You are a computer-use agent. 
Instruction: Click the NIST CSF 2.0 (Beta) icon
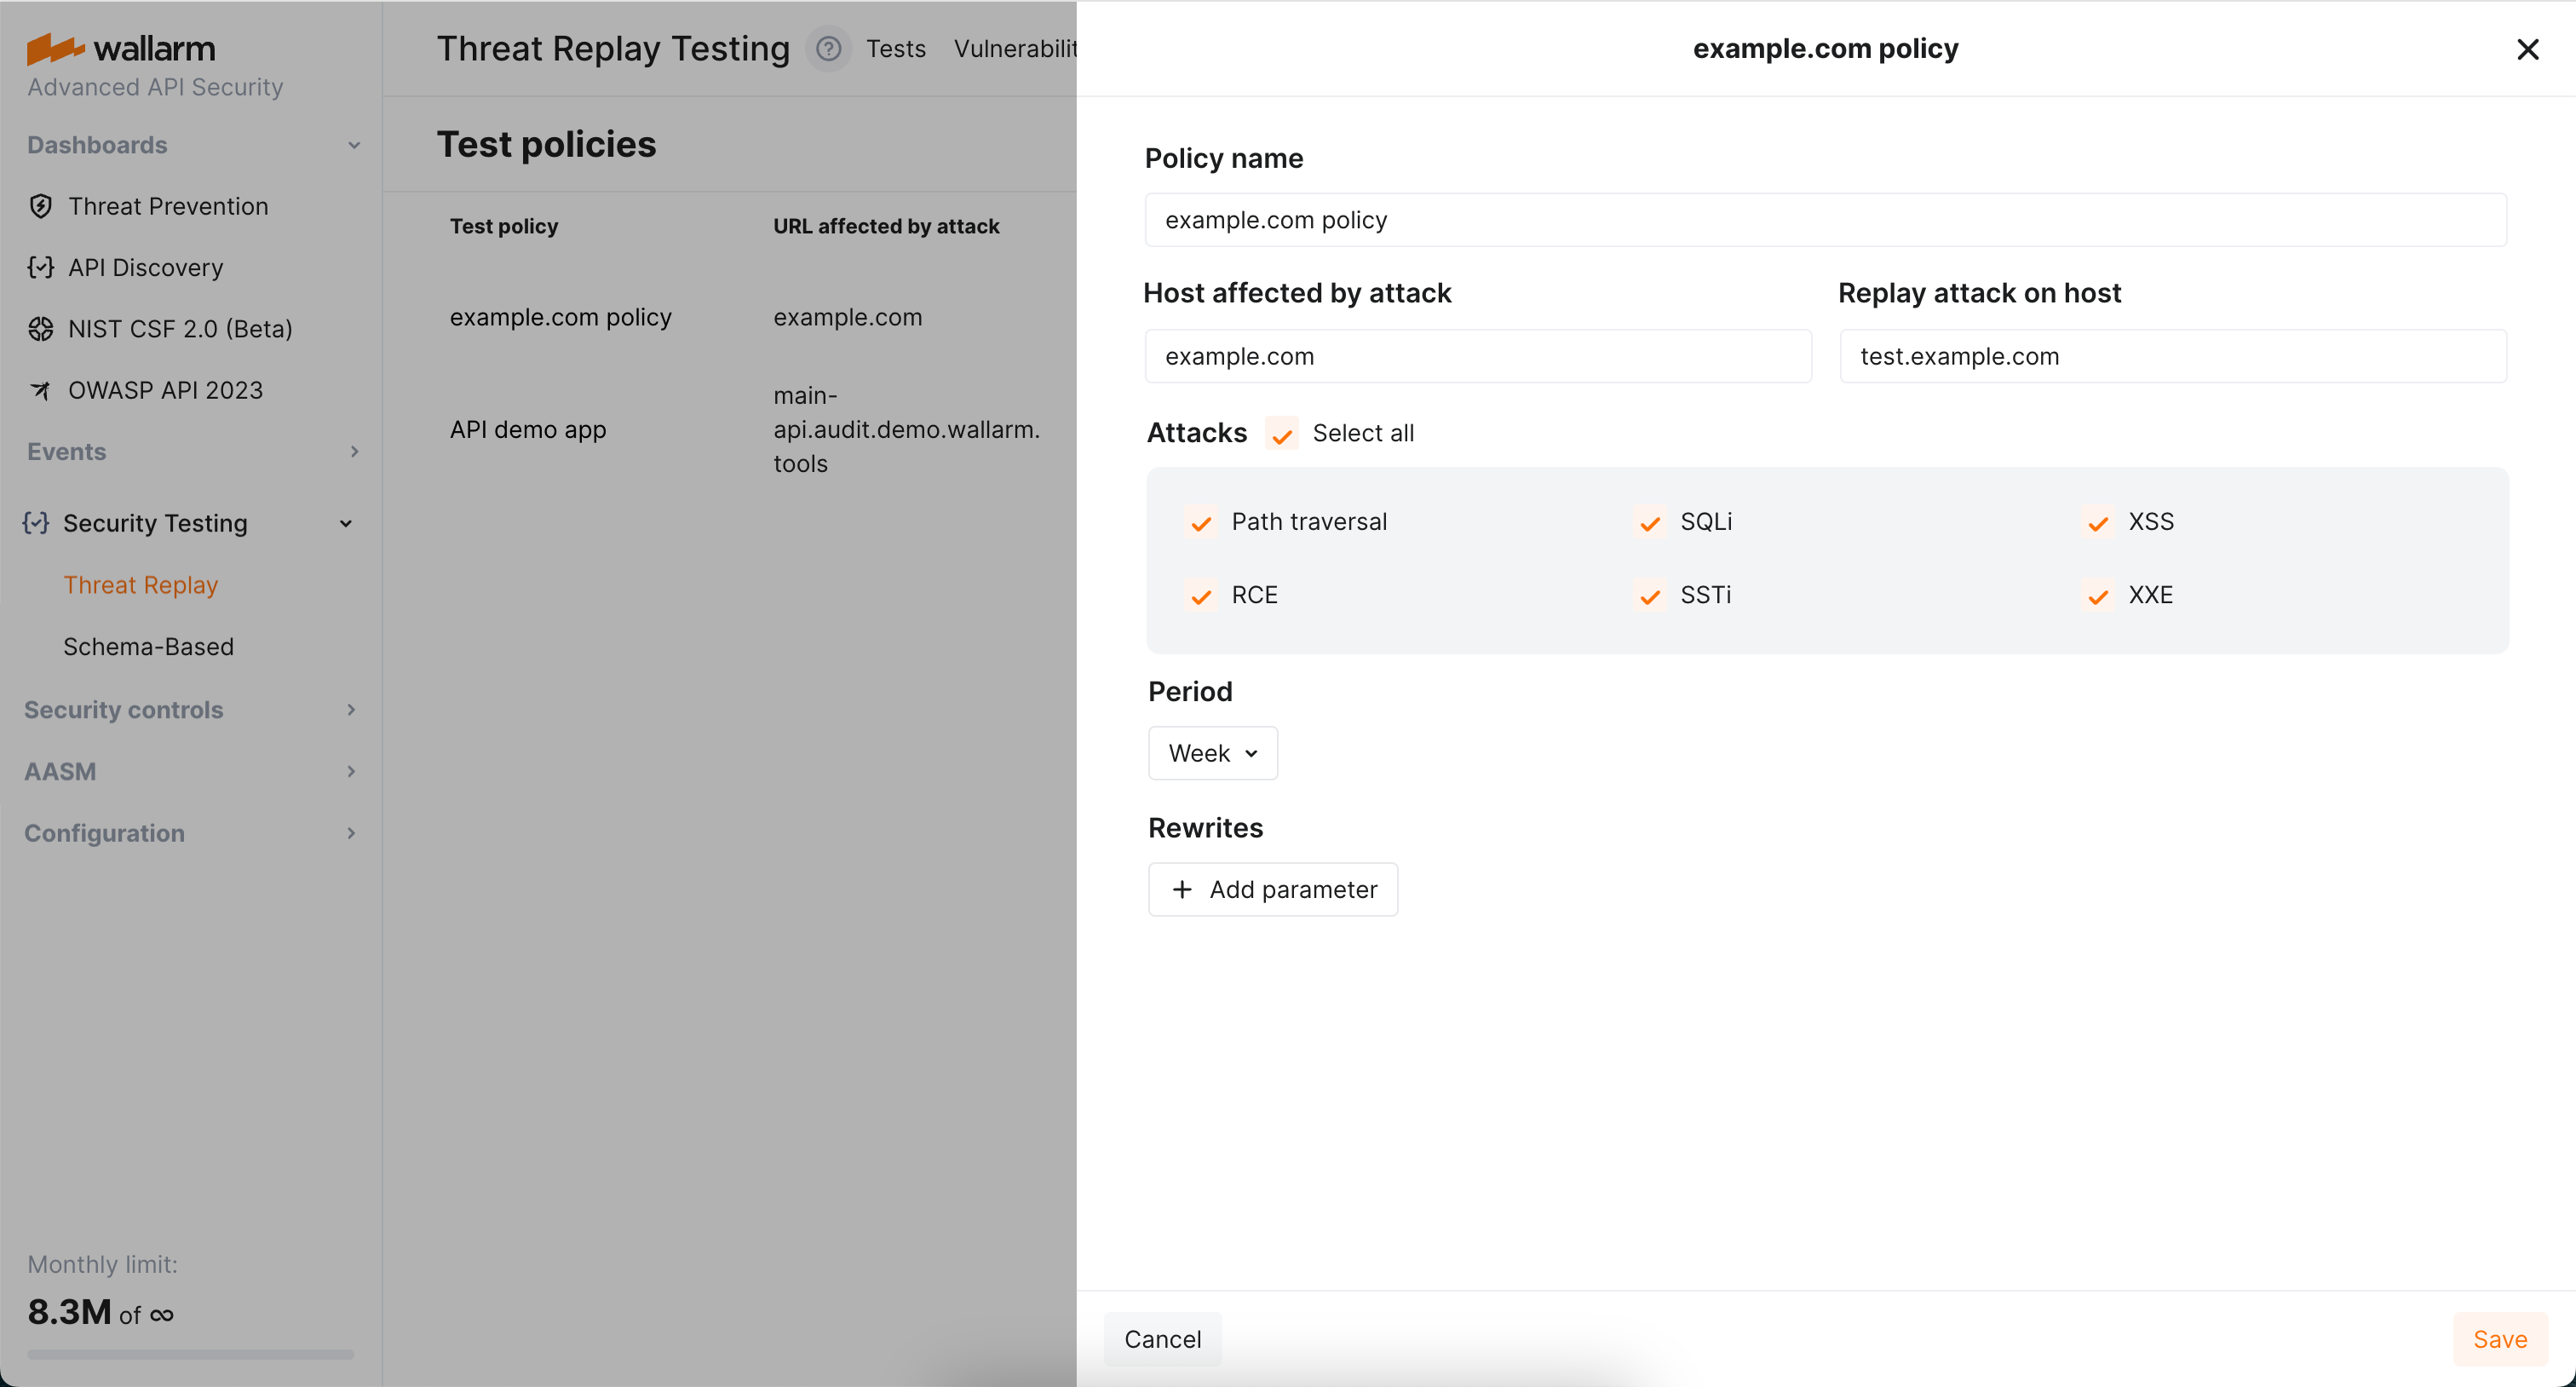pos(40,328)
